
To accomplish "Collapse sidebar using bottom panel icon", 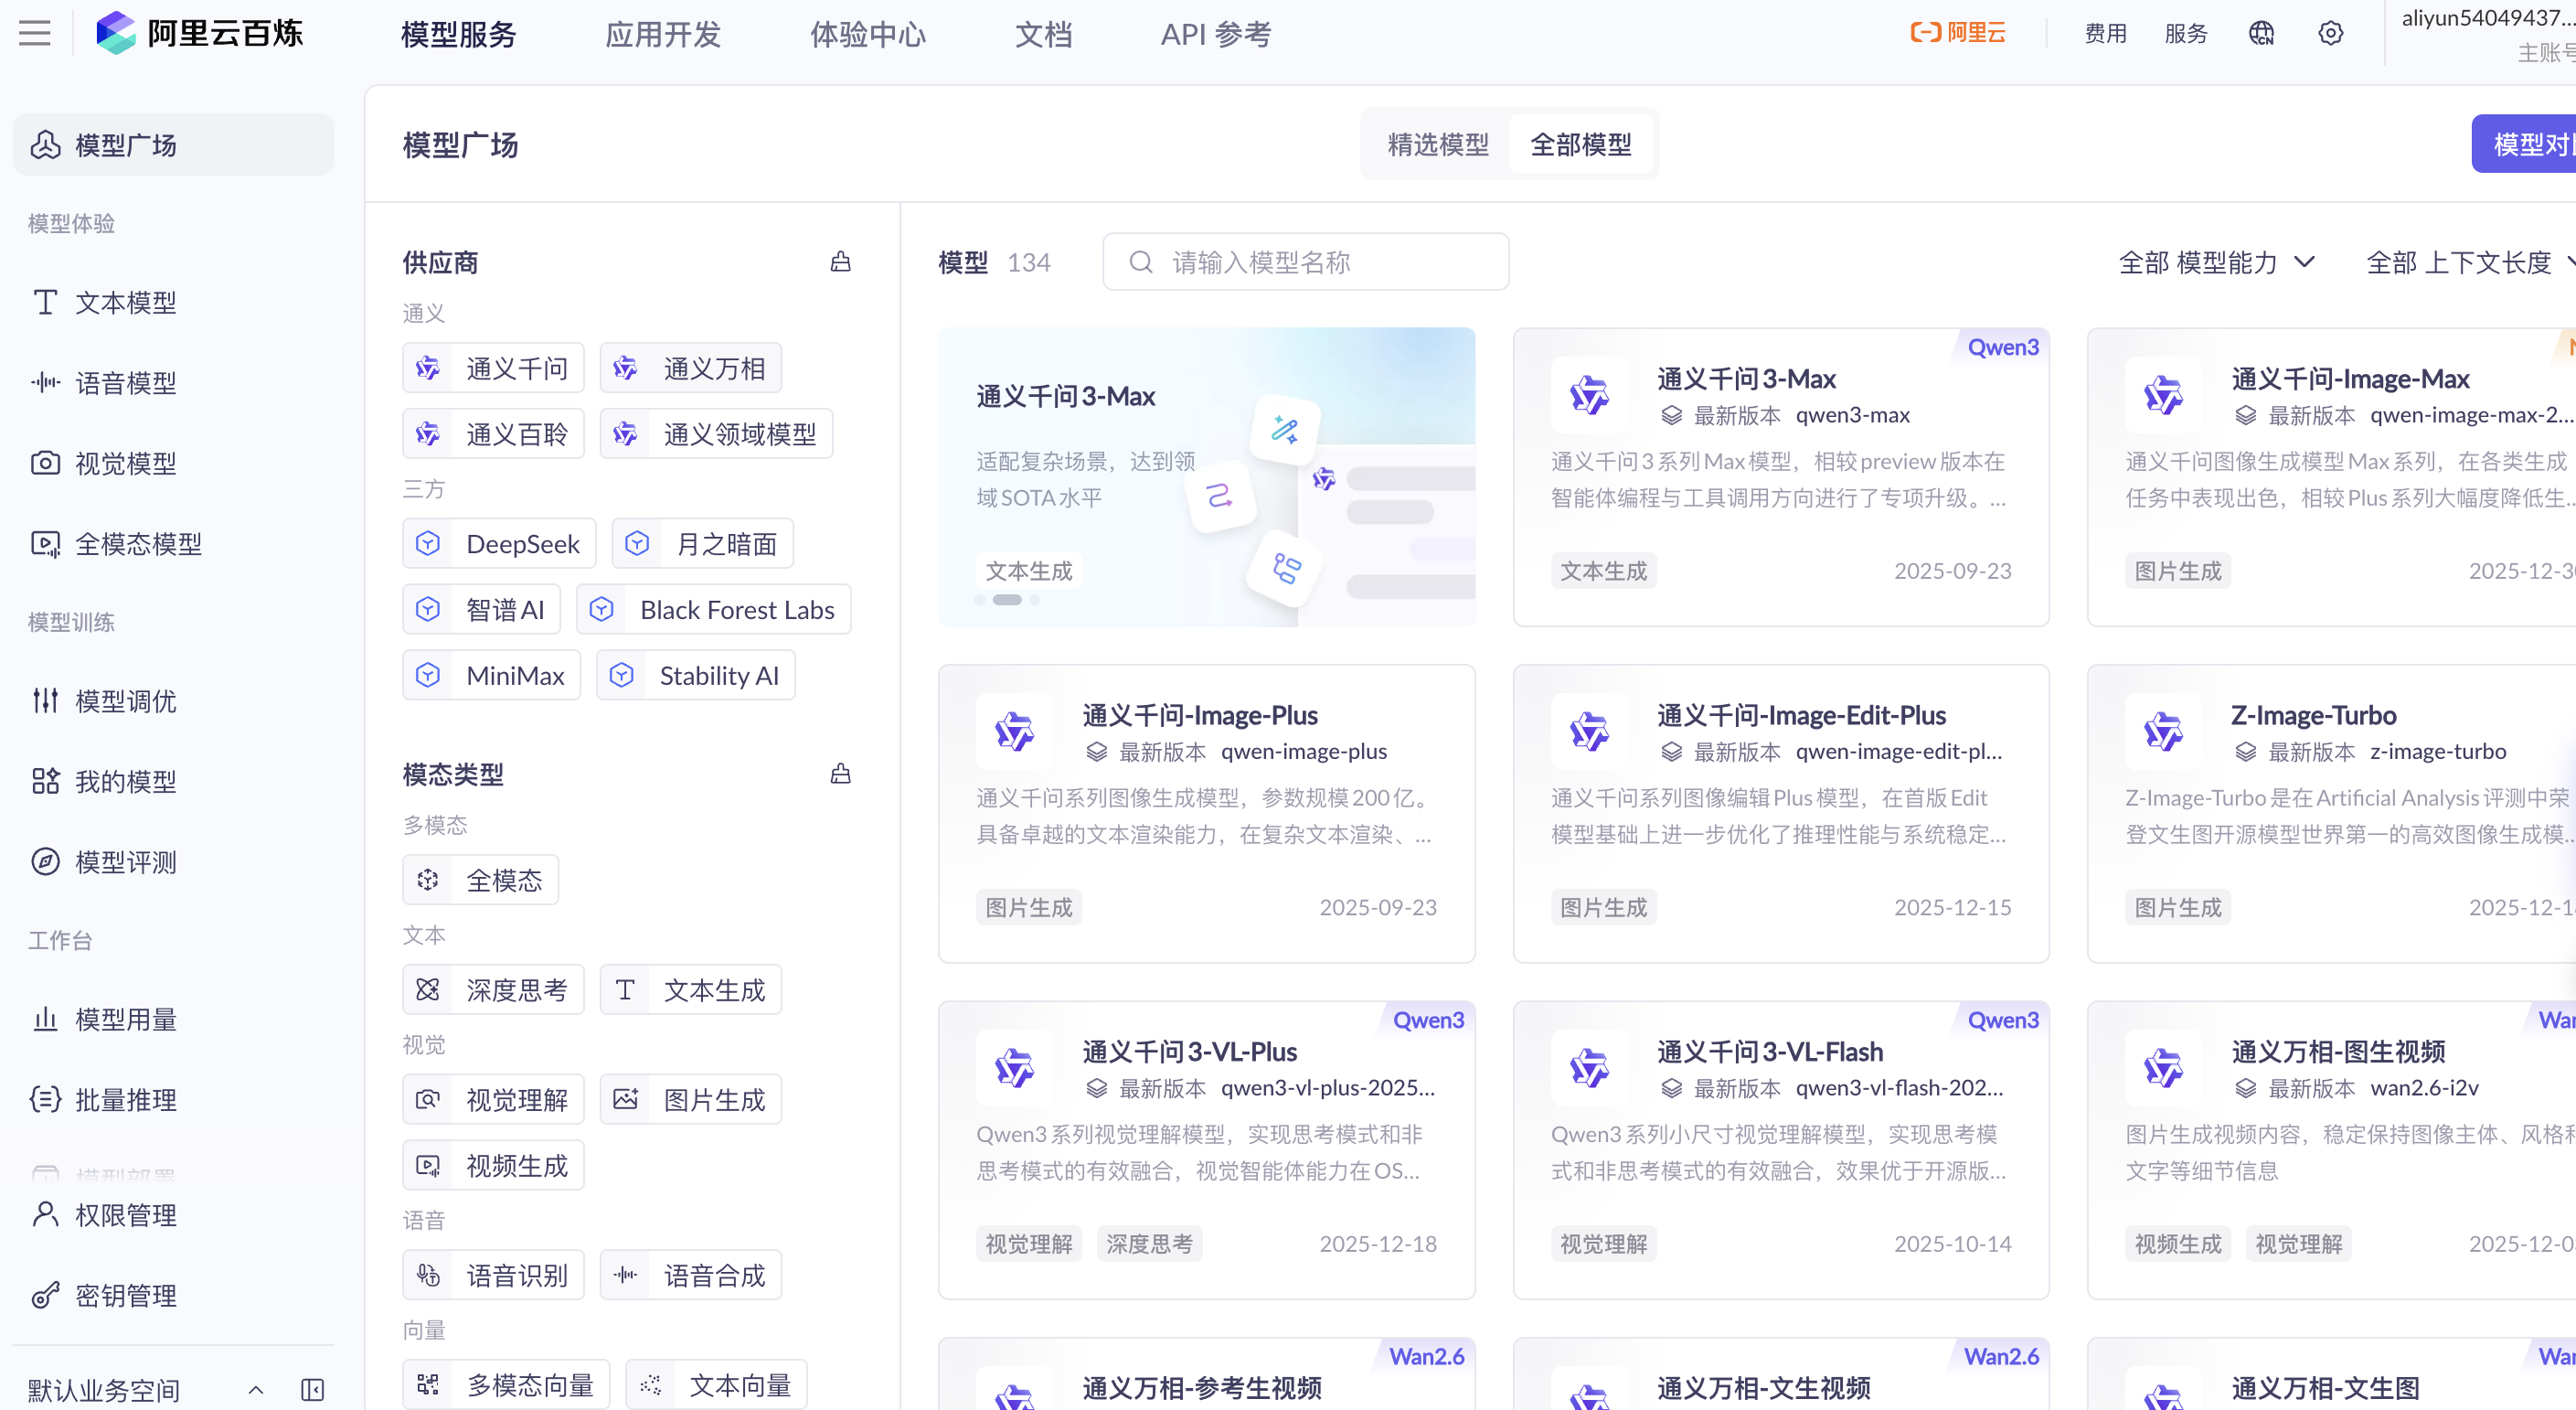I will coord(312,1389).
